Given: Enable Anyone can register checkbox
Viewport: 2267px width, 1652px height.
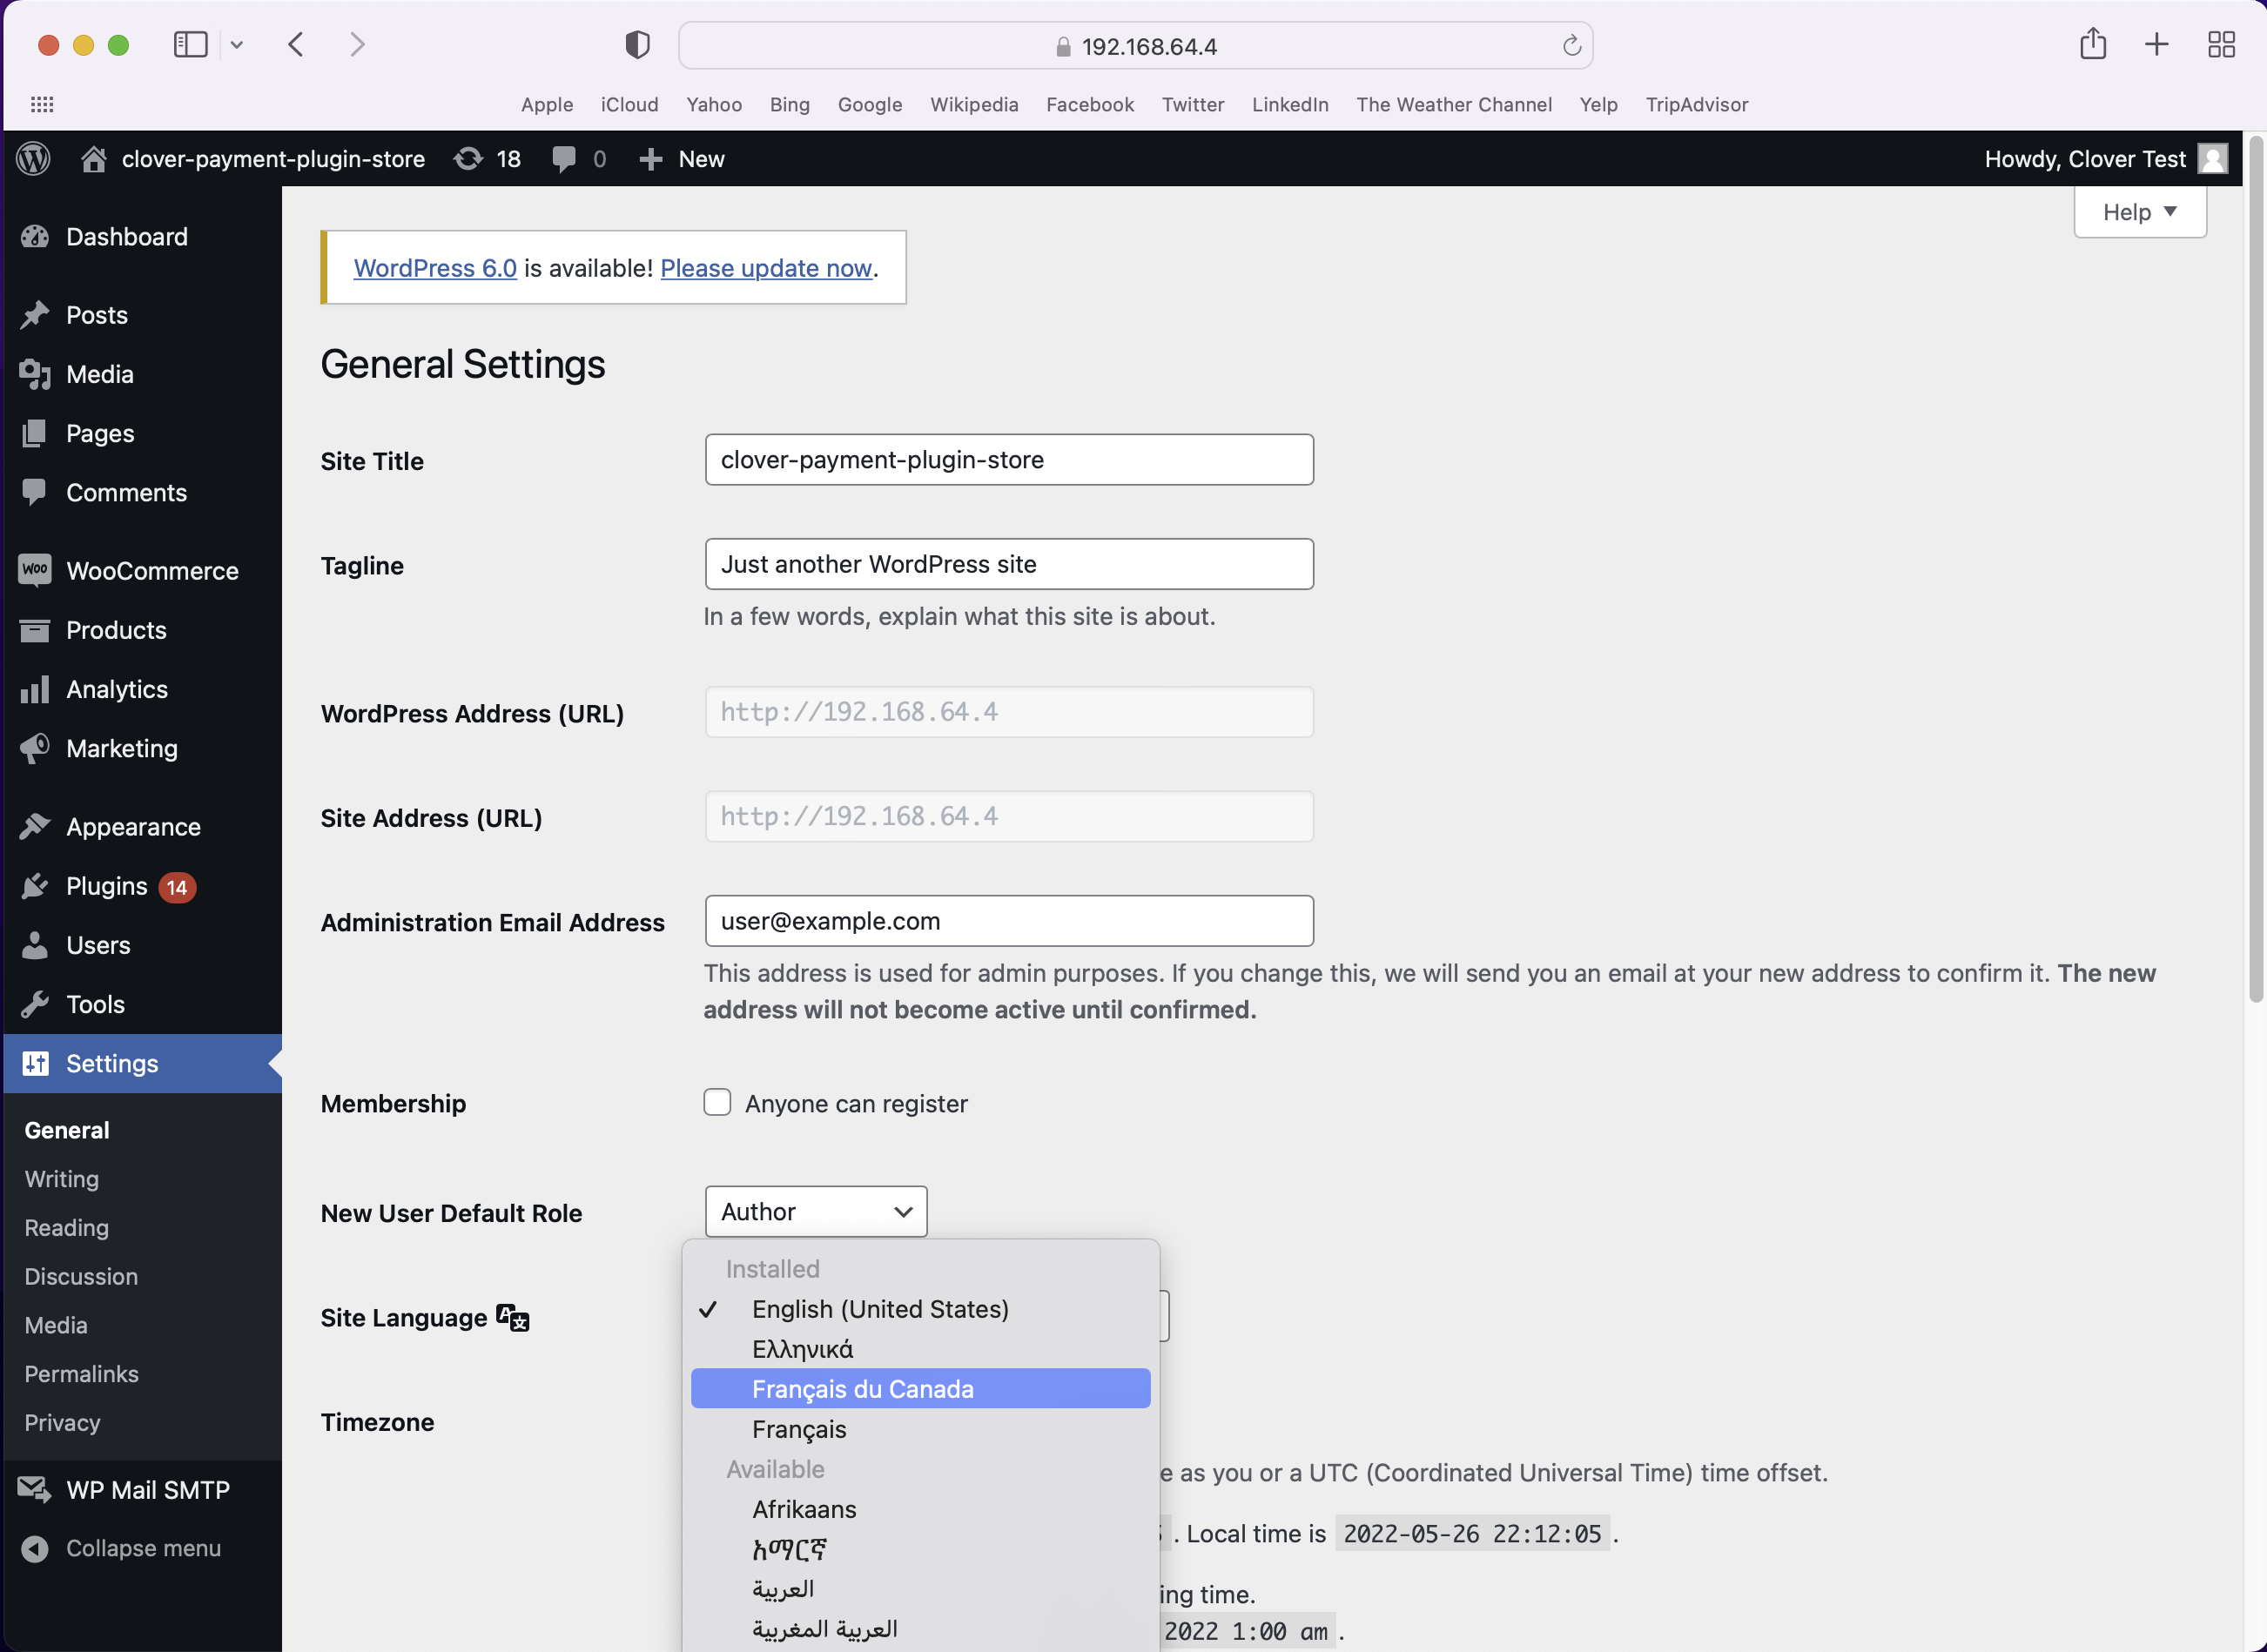Looking at the screenshot, I should [x=717, y=1102].
